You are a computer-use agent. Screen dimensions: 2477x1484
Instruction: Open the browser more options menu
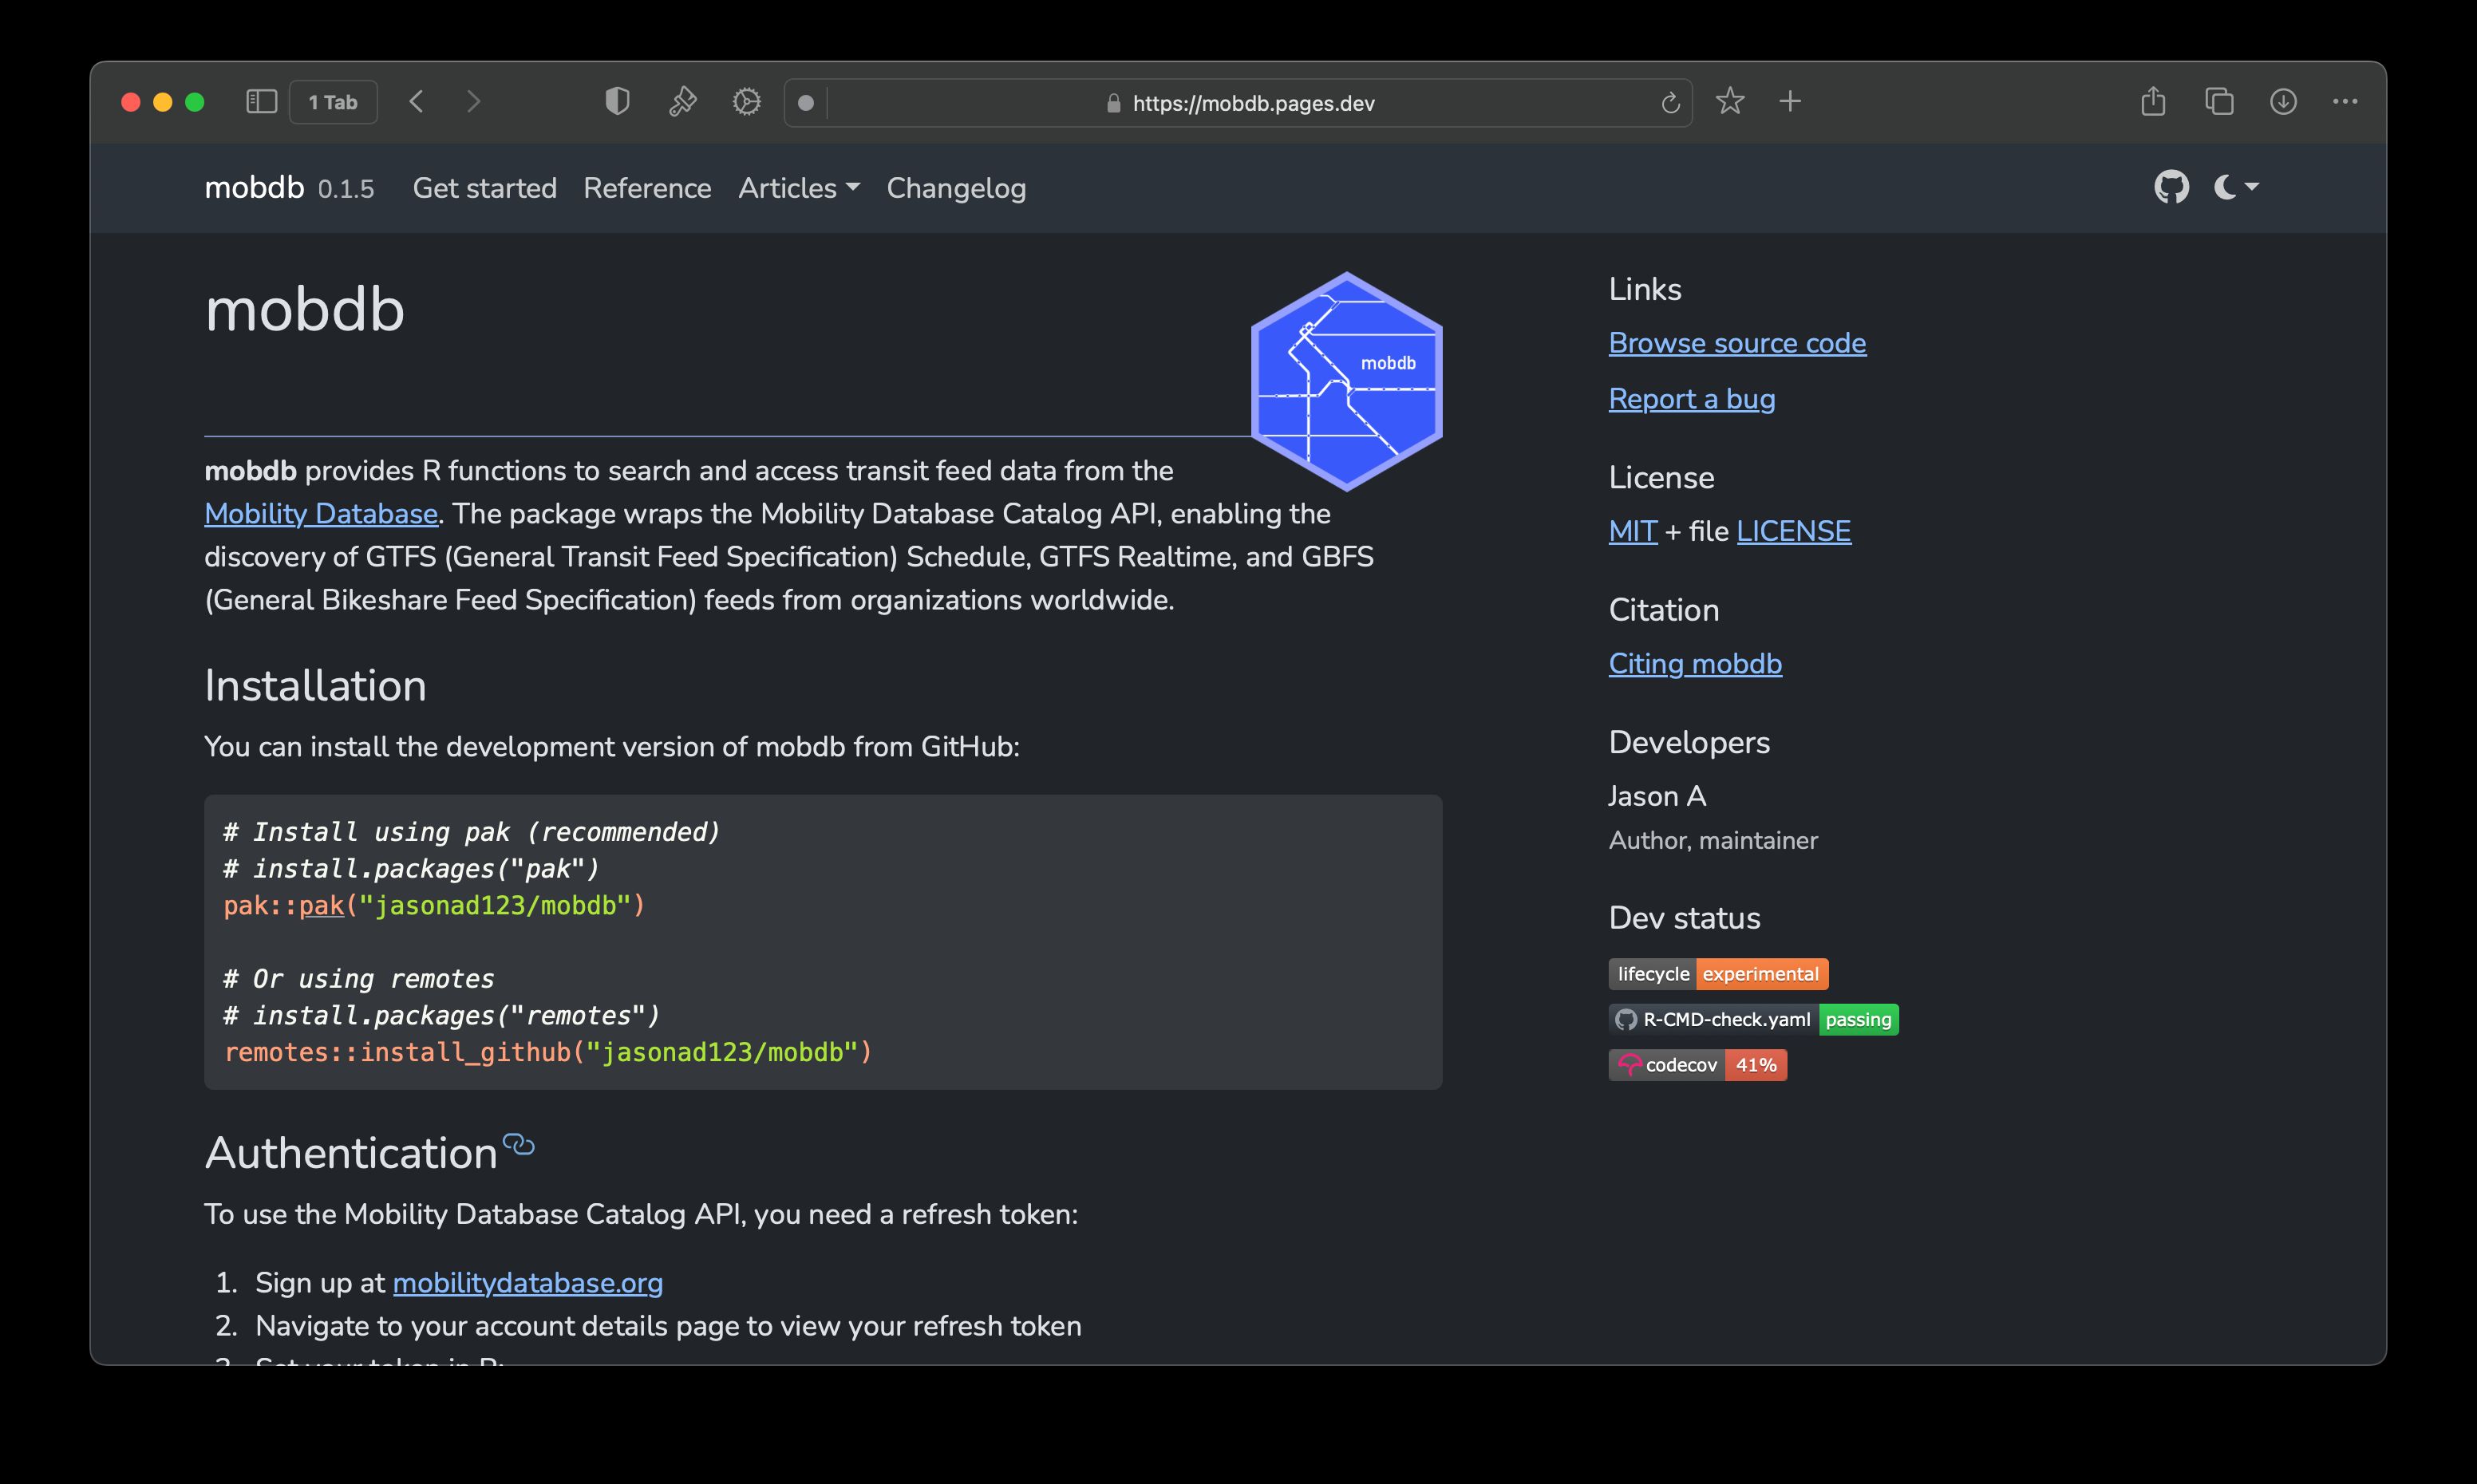point(2346,101)
